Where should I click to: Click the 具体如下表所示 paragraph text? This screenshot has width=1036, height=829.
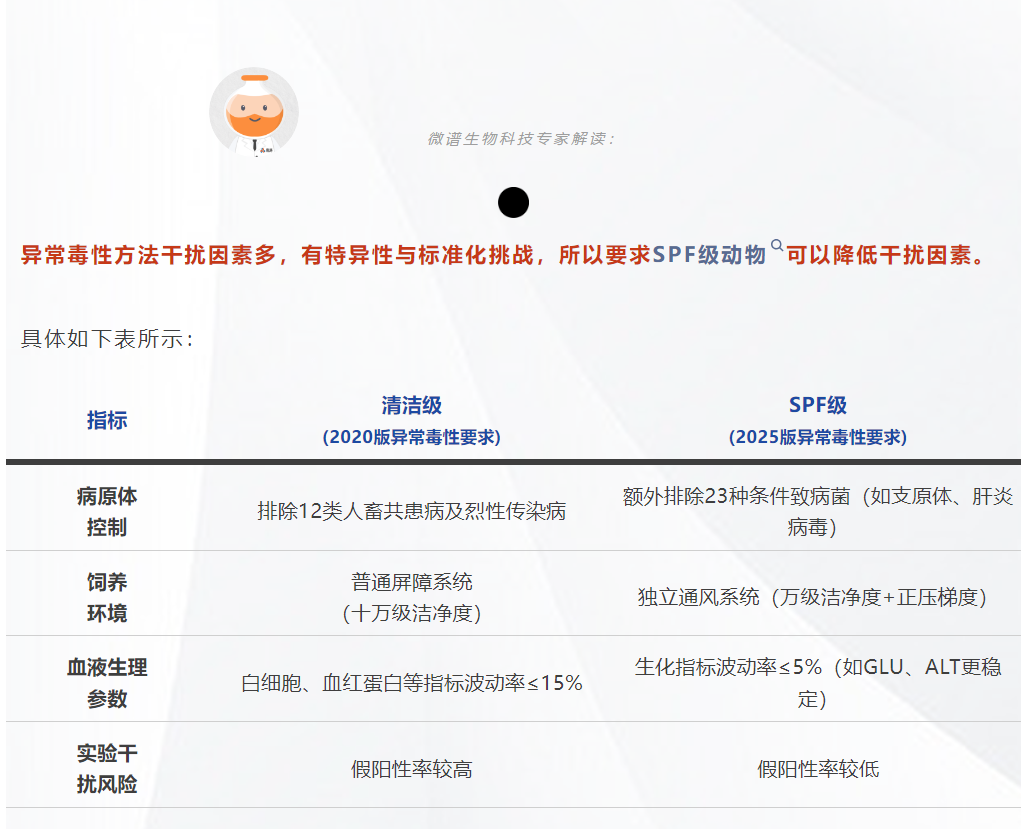[x=107, y=339]
